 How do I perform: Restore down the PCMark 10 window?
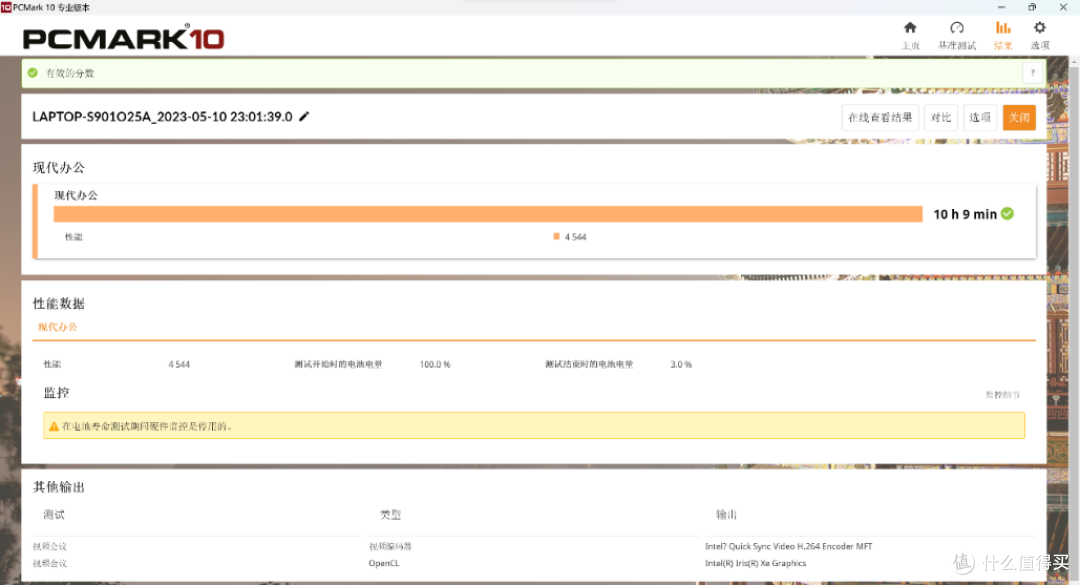pyautogui.click(x=1032, y=7)
